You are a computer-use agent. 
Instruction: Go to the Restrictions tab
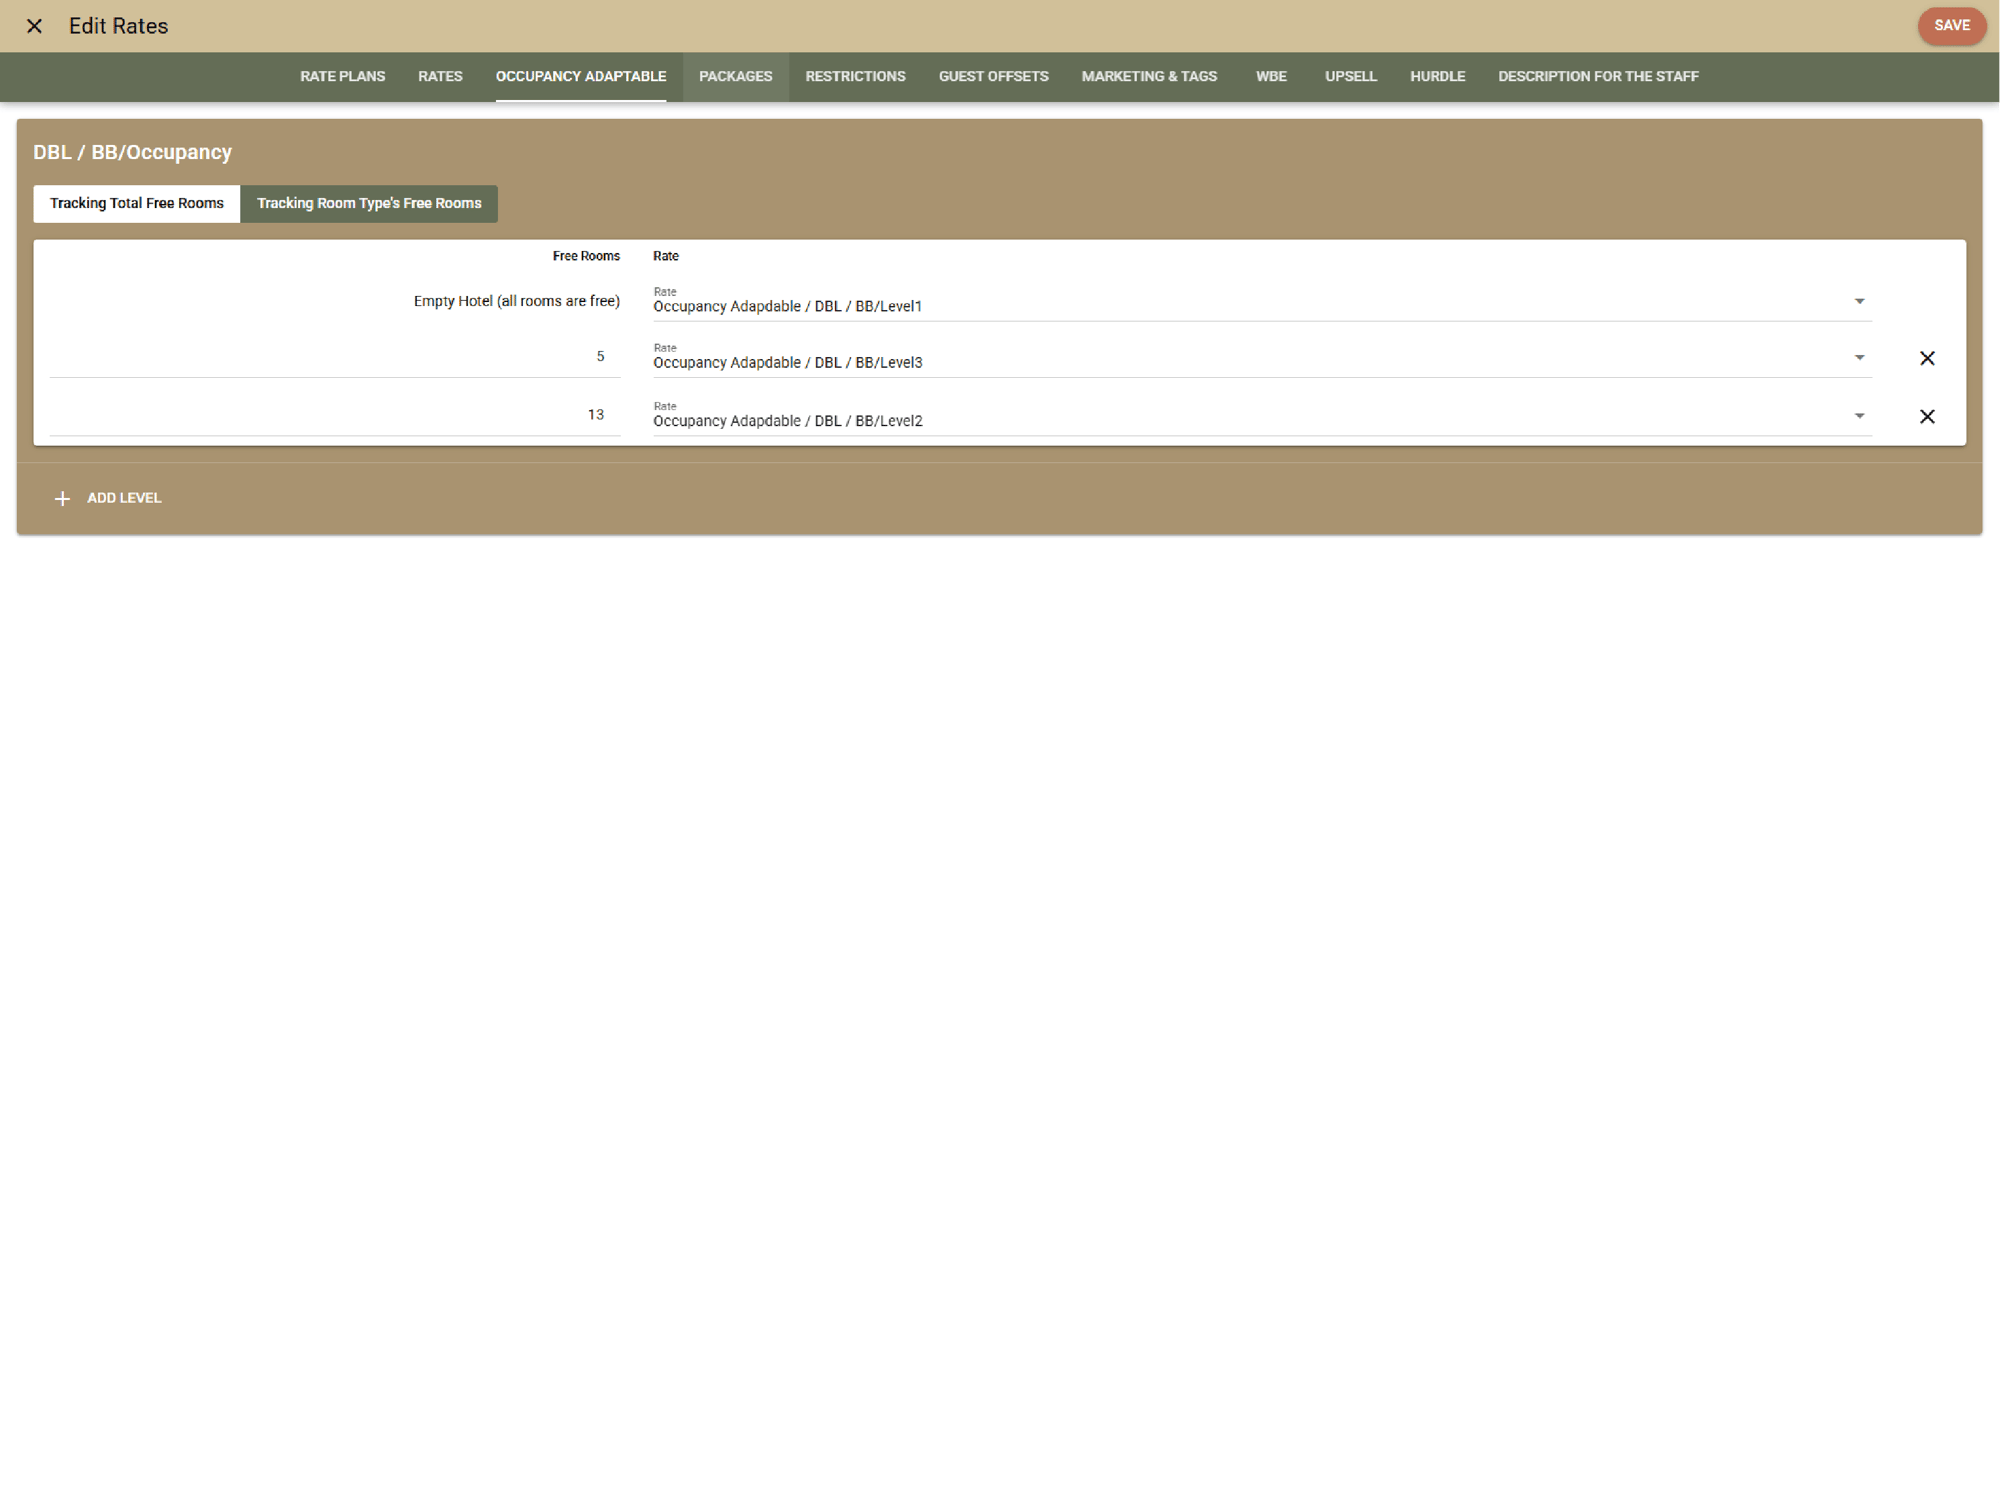click(x=855, y=76)
